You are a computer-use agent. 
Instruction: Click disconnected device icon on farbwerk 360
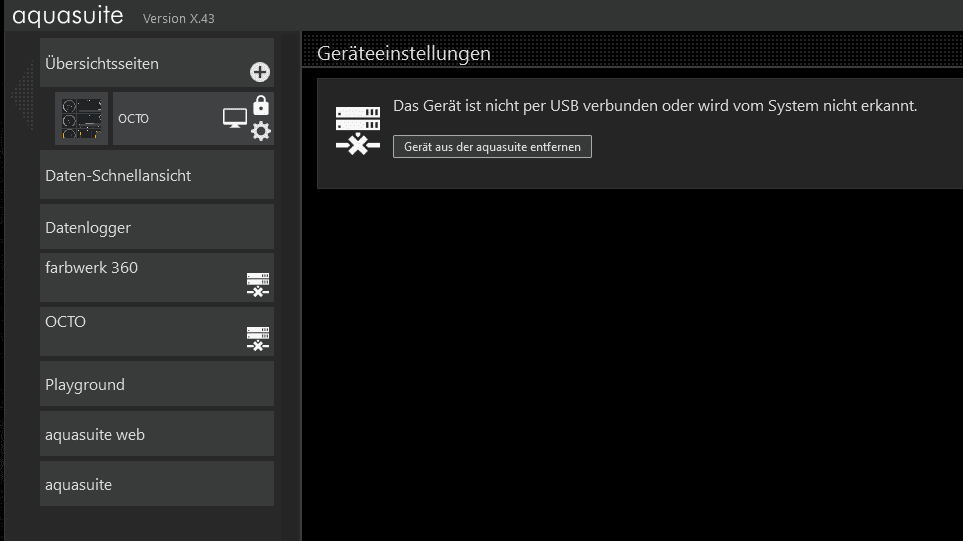(x=258, y=285)
